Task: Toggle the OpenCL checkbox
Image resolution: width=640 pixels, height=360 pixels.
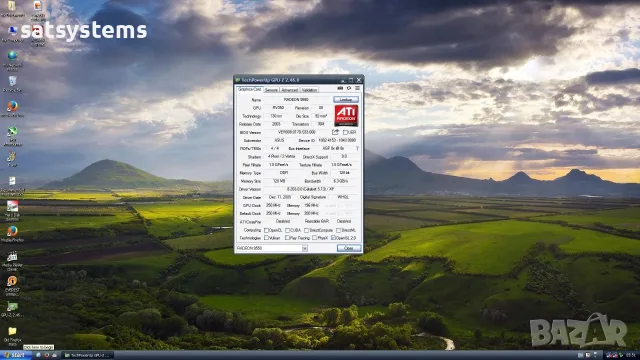Action: point(267,230)
